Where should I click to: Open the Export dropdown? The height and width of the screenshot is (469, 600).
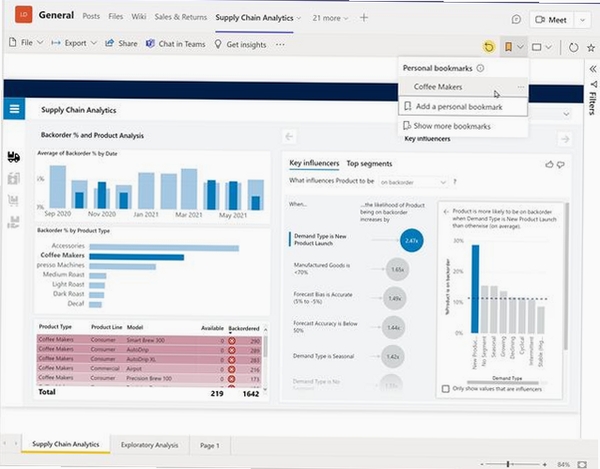click(x=74, y=43)
